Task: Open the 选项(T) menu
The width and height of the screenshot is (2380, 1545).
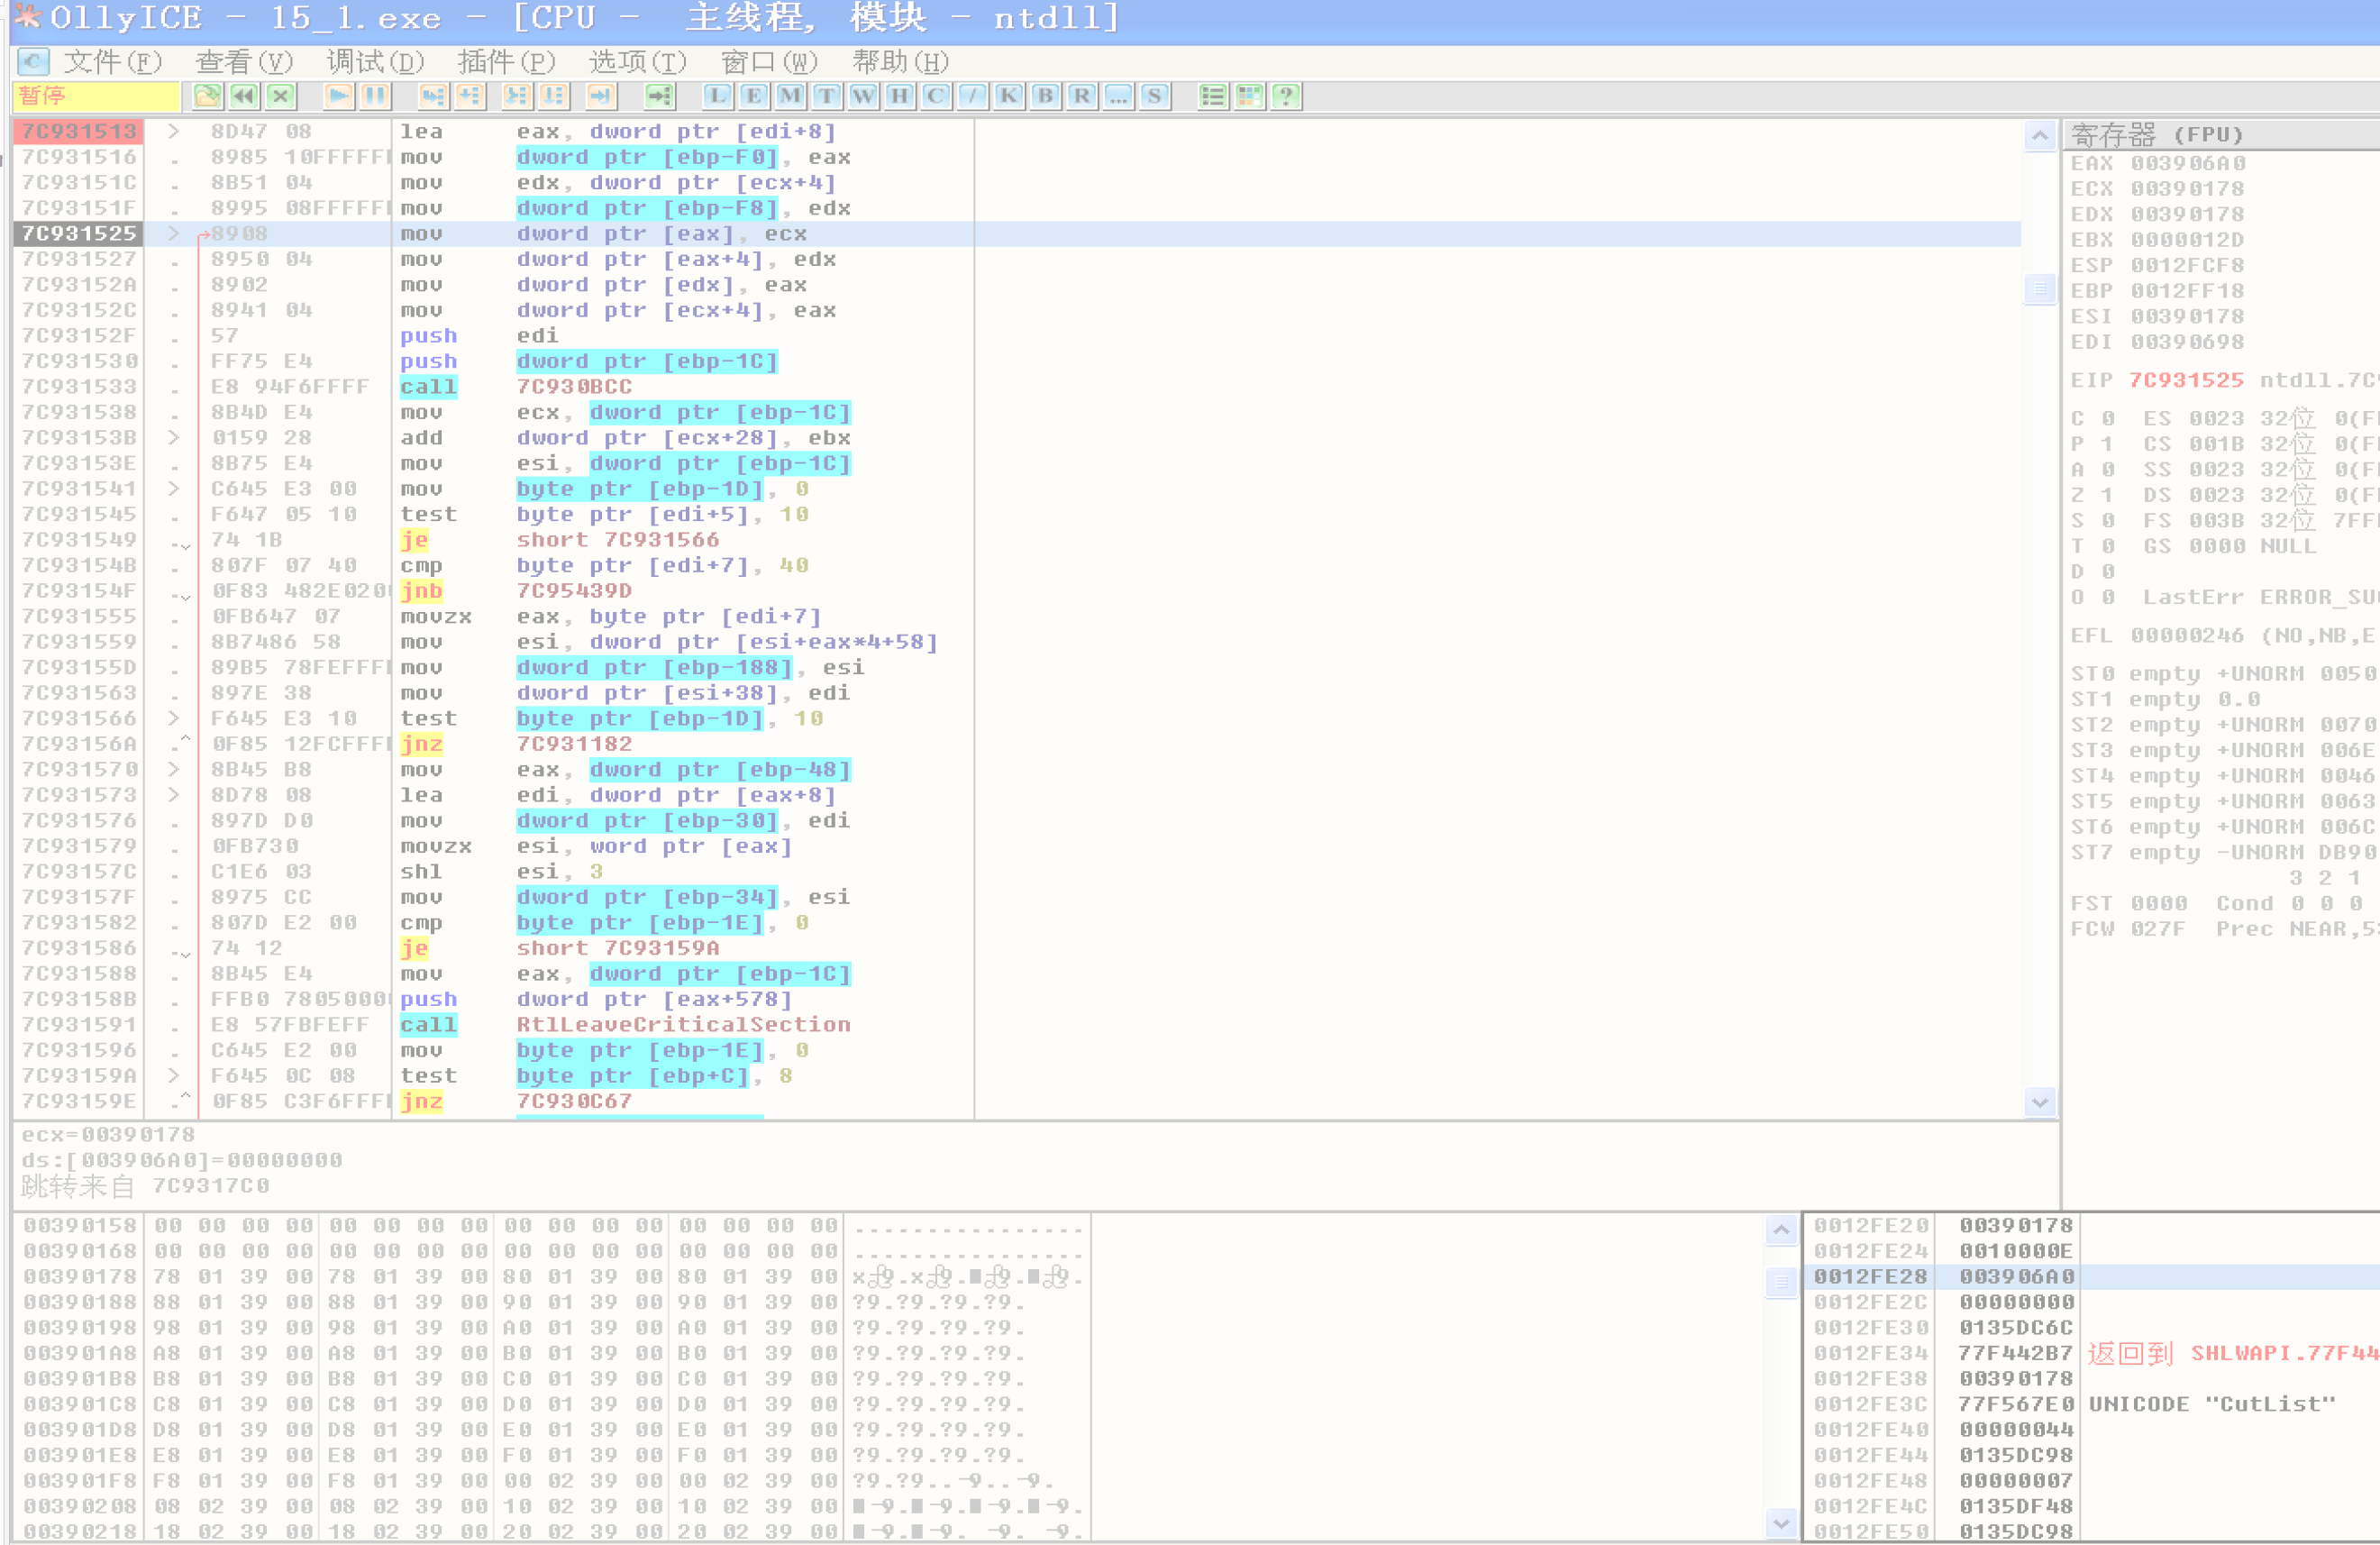Action: (x=638, y=62)
